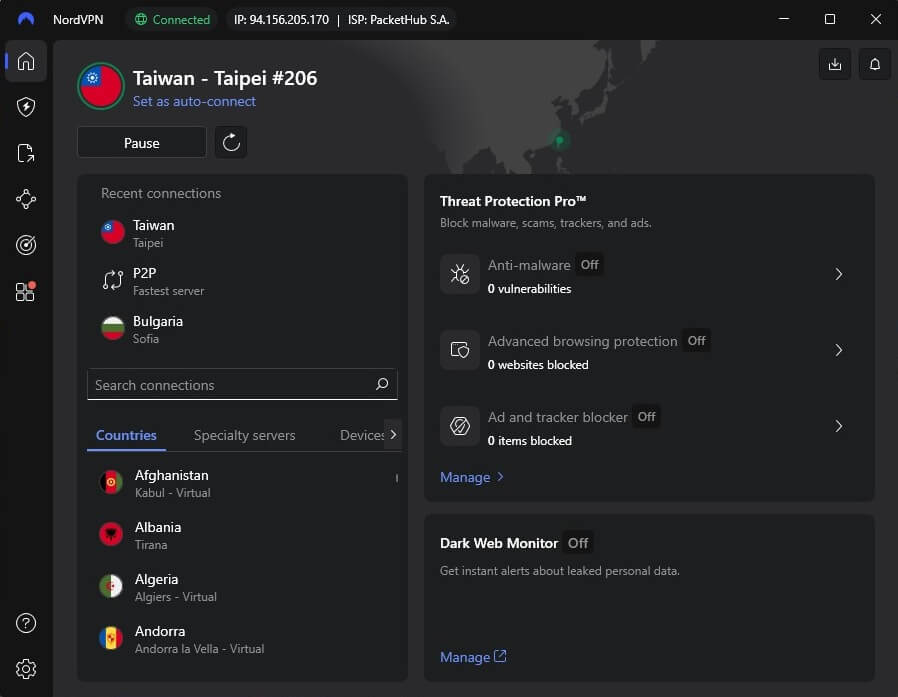This screenshot has width=898, height=697.
Task: Expand the Ad and tracker blocker chevron
Action: pos(839,427)
